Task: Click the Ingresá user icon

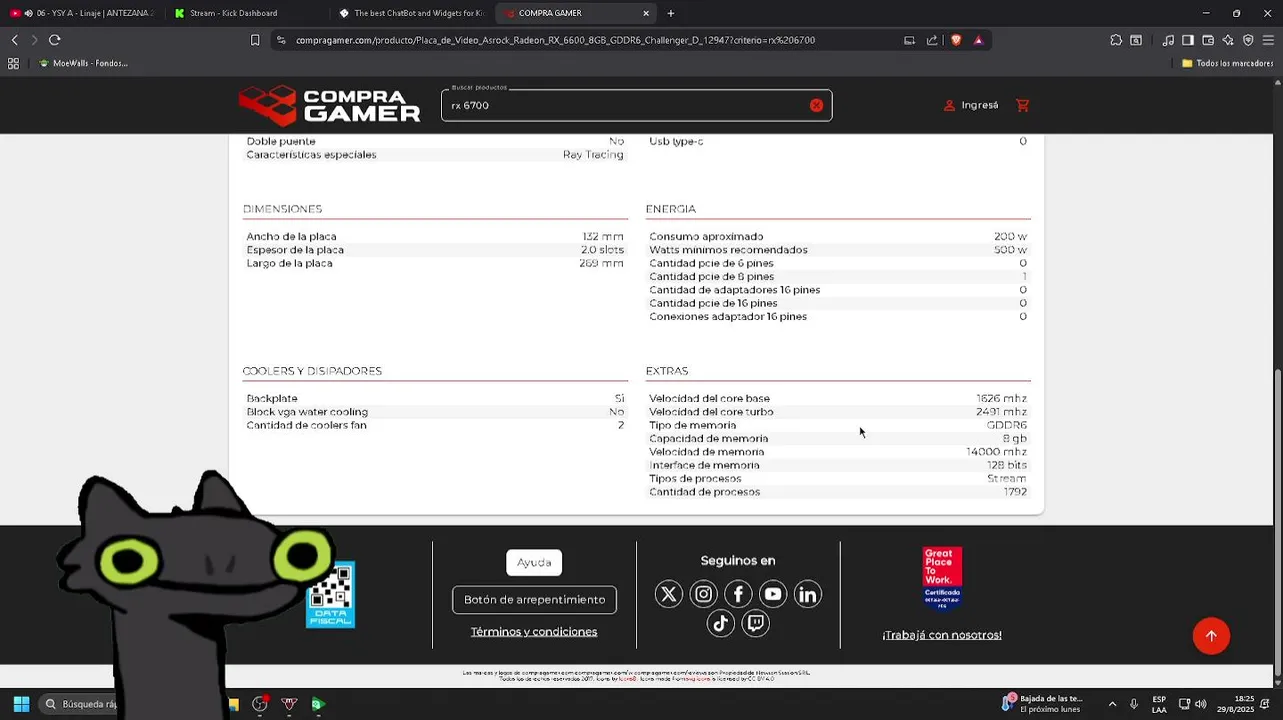Action: point(949,105)
